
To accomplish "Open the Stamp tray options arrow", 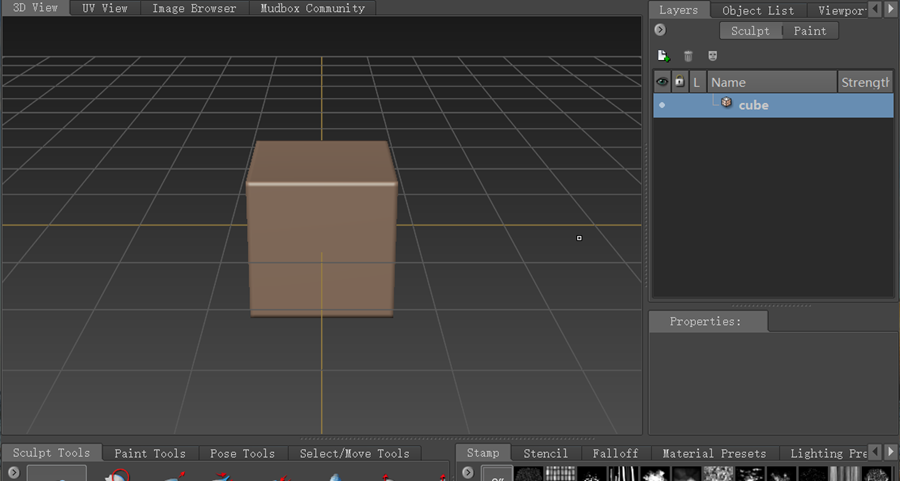I will (468, 472).
